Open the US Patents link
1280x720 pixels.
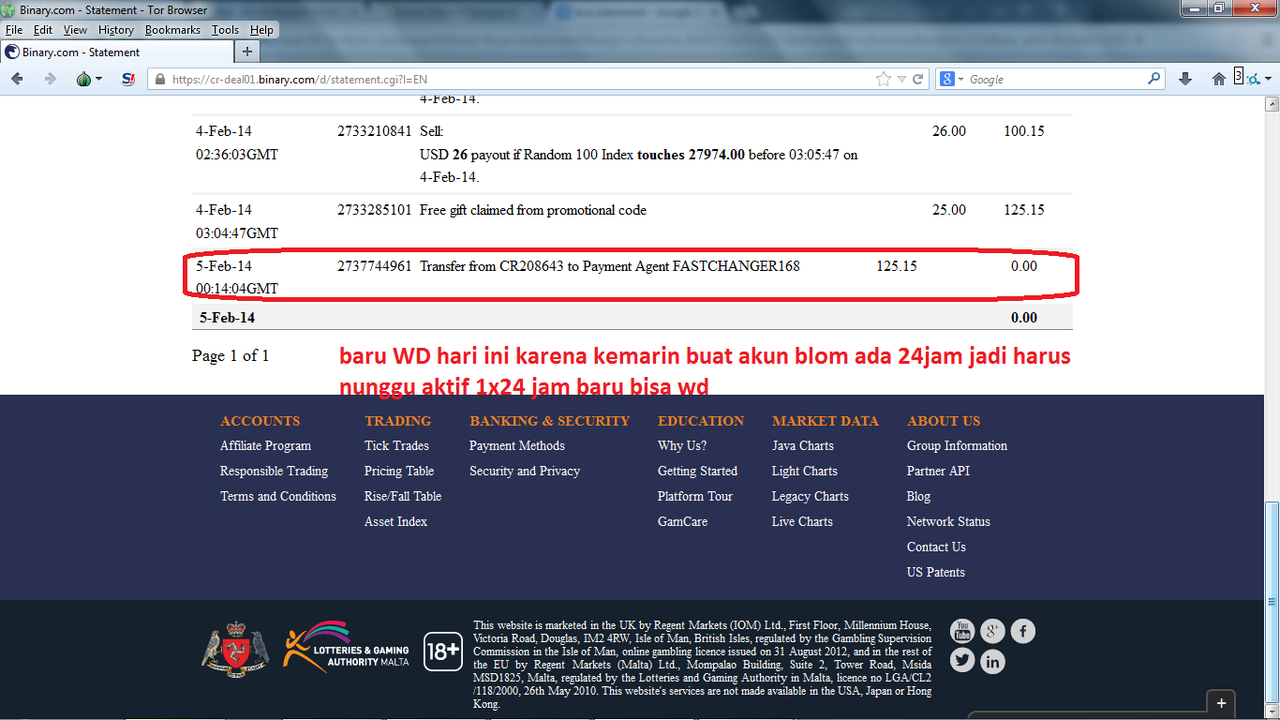tap(936, 572)
